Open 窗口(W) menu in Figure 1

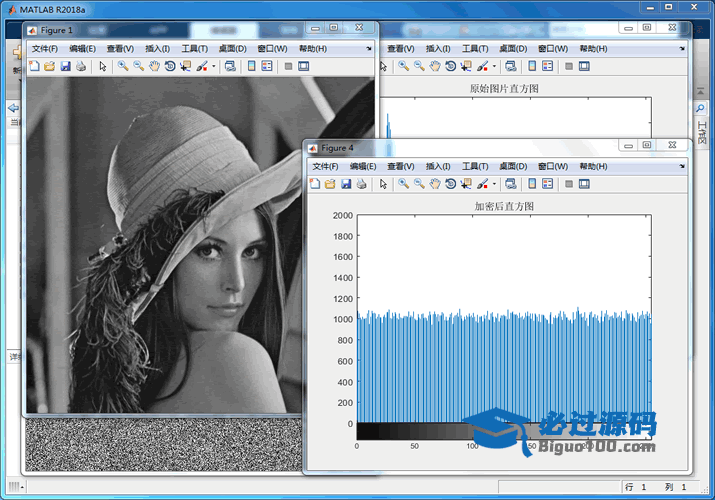click(272, 49)
